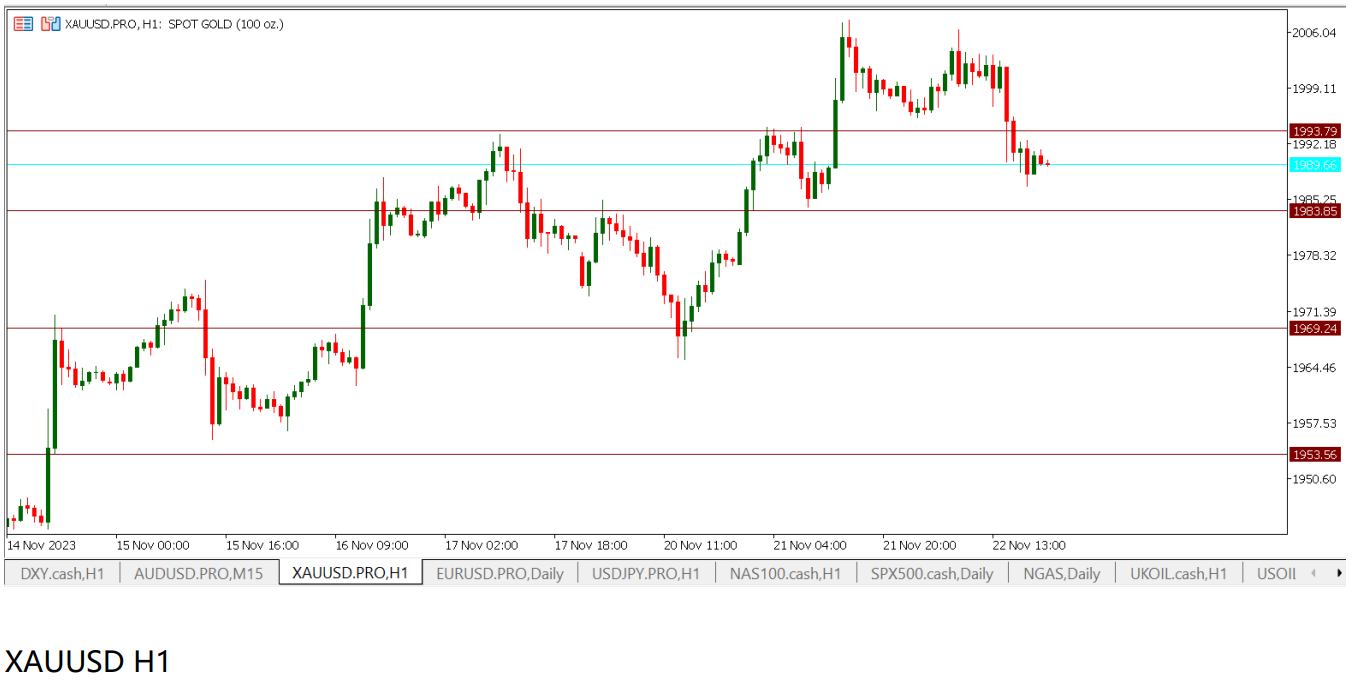Open the NAS100.cash,H1 chart tab
Image resolution: width=1355 pixels, height=683 pixels.
(785, 573)
